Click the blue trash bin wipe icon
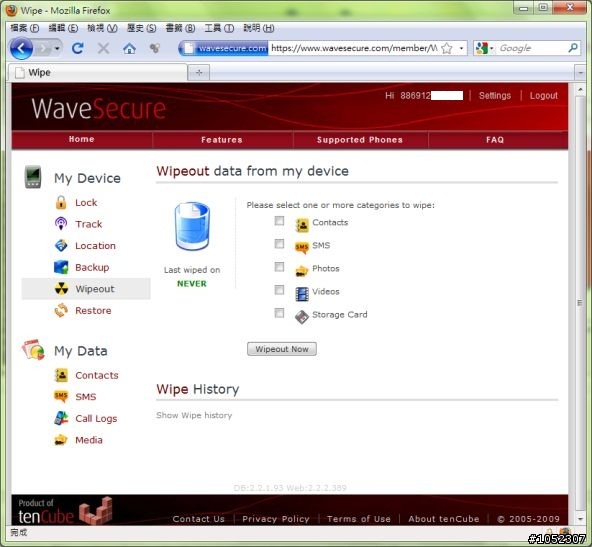 coord(192,226)
